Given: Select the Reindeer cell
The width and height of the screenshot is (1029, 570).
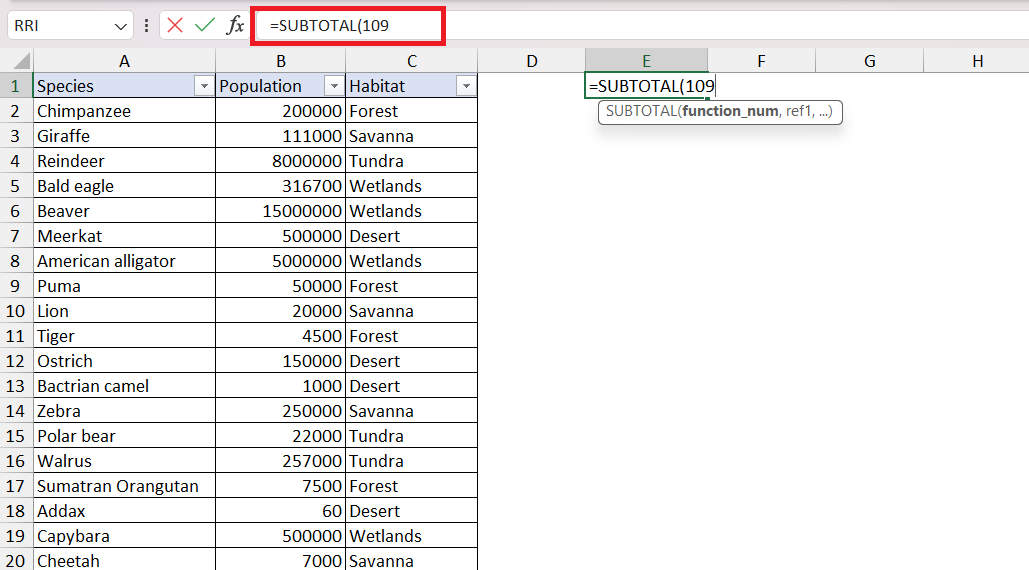Looking at the screenshot, I should click(125, 161).
